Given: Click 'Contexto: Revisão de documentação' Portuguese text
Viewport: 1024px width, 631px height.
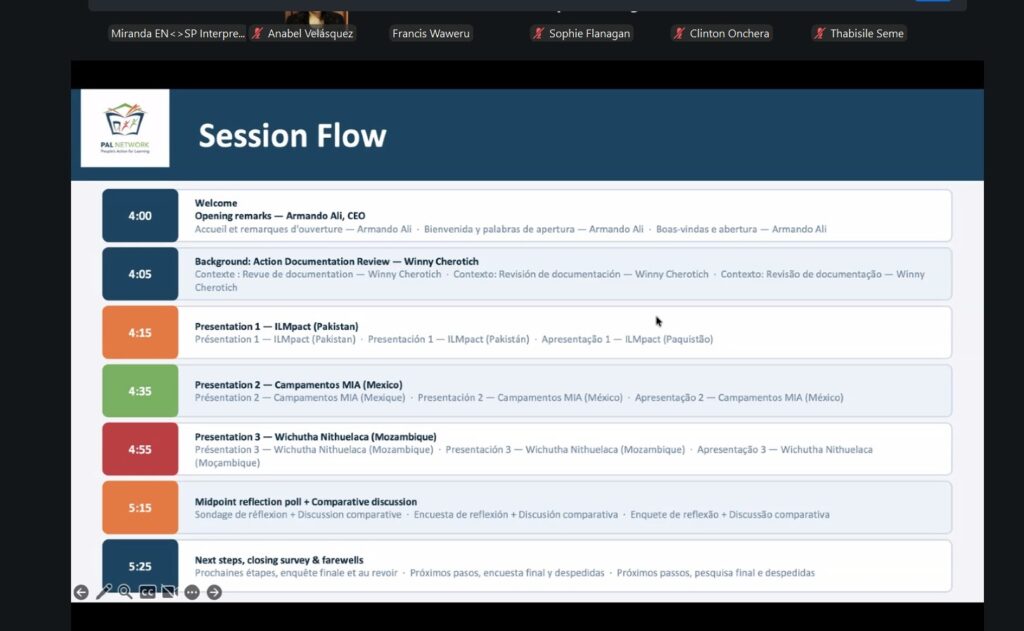Looking at the screenshot, I should [801, 274].
